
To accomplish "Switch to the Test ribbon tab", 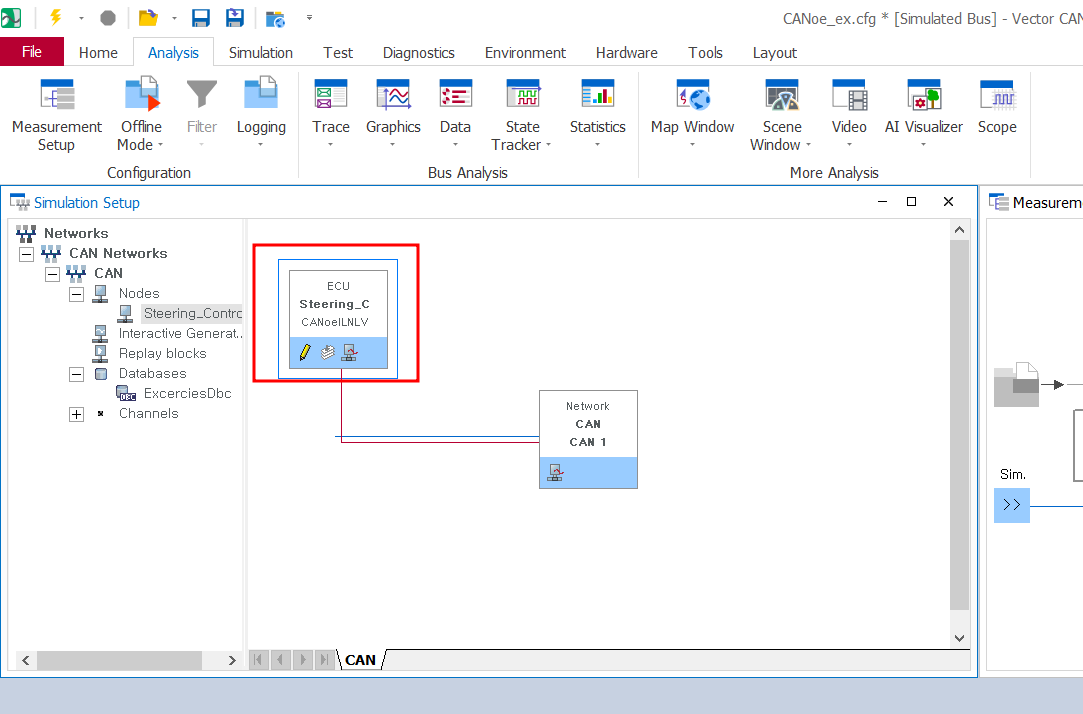I will click(338, 52).
